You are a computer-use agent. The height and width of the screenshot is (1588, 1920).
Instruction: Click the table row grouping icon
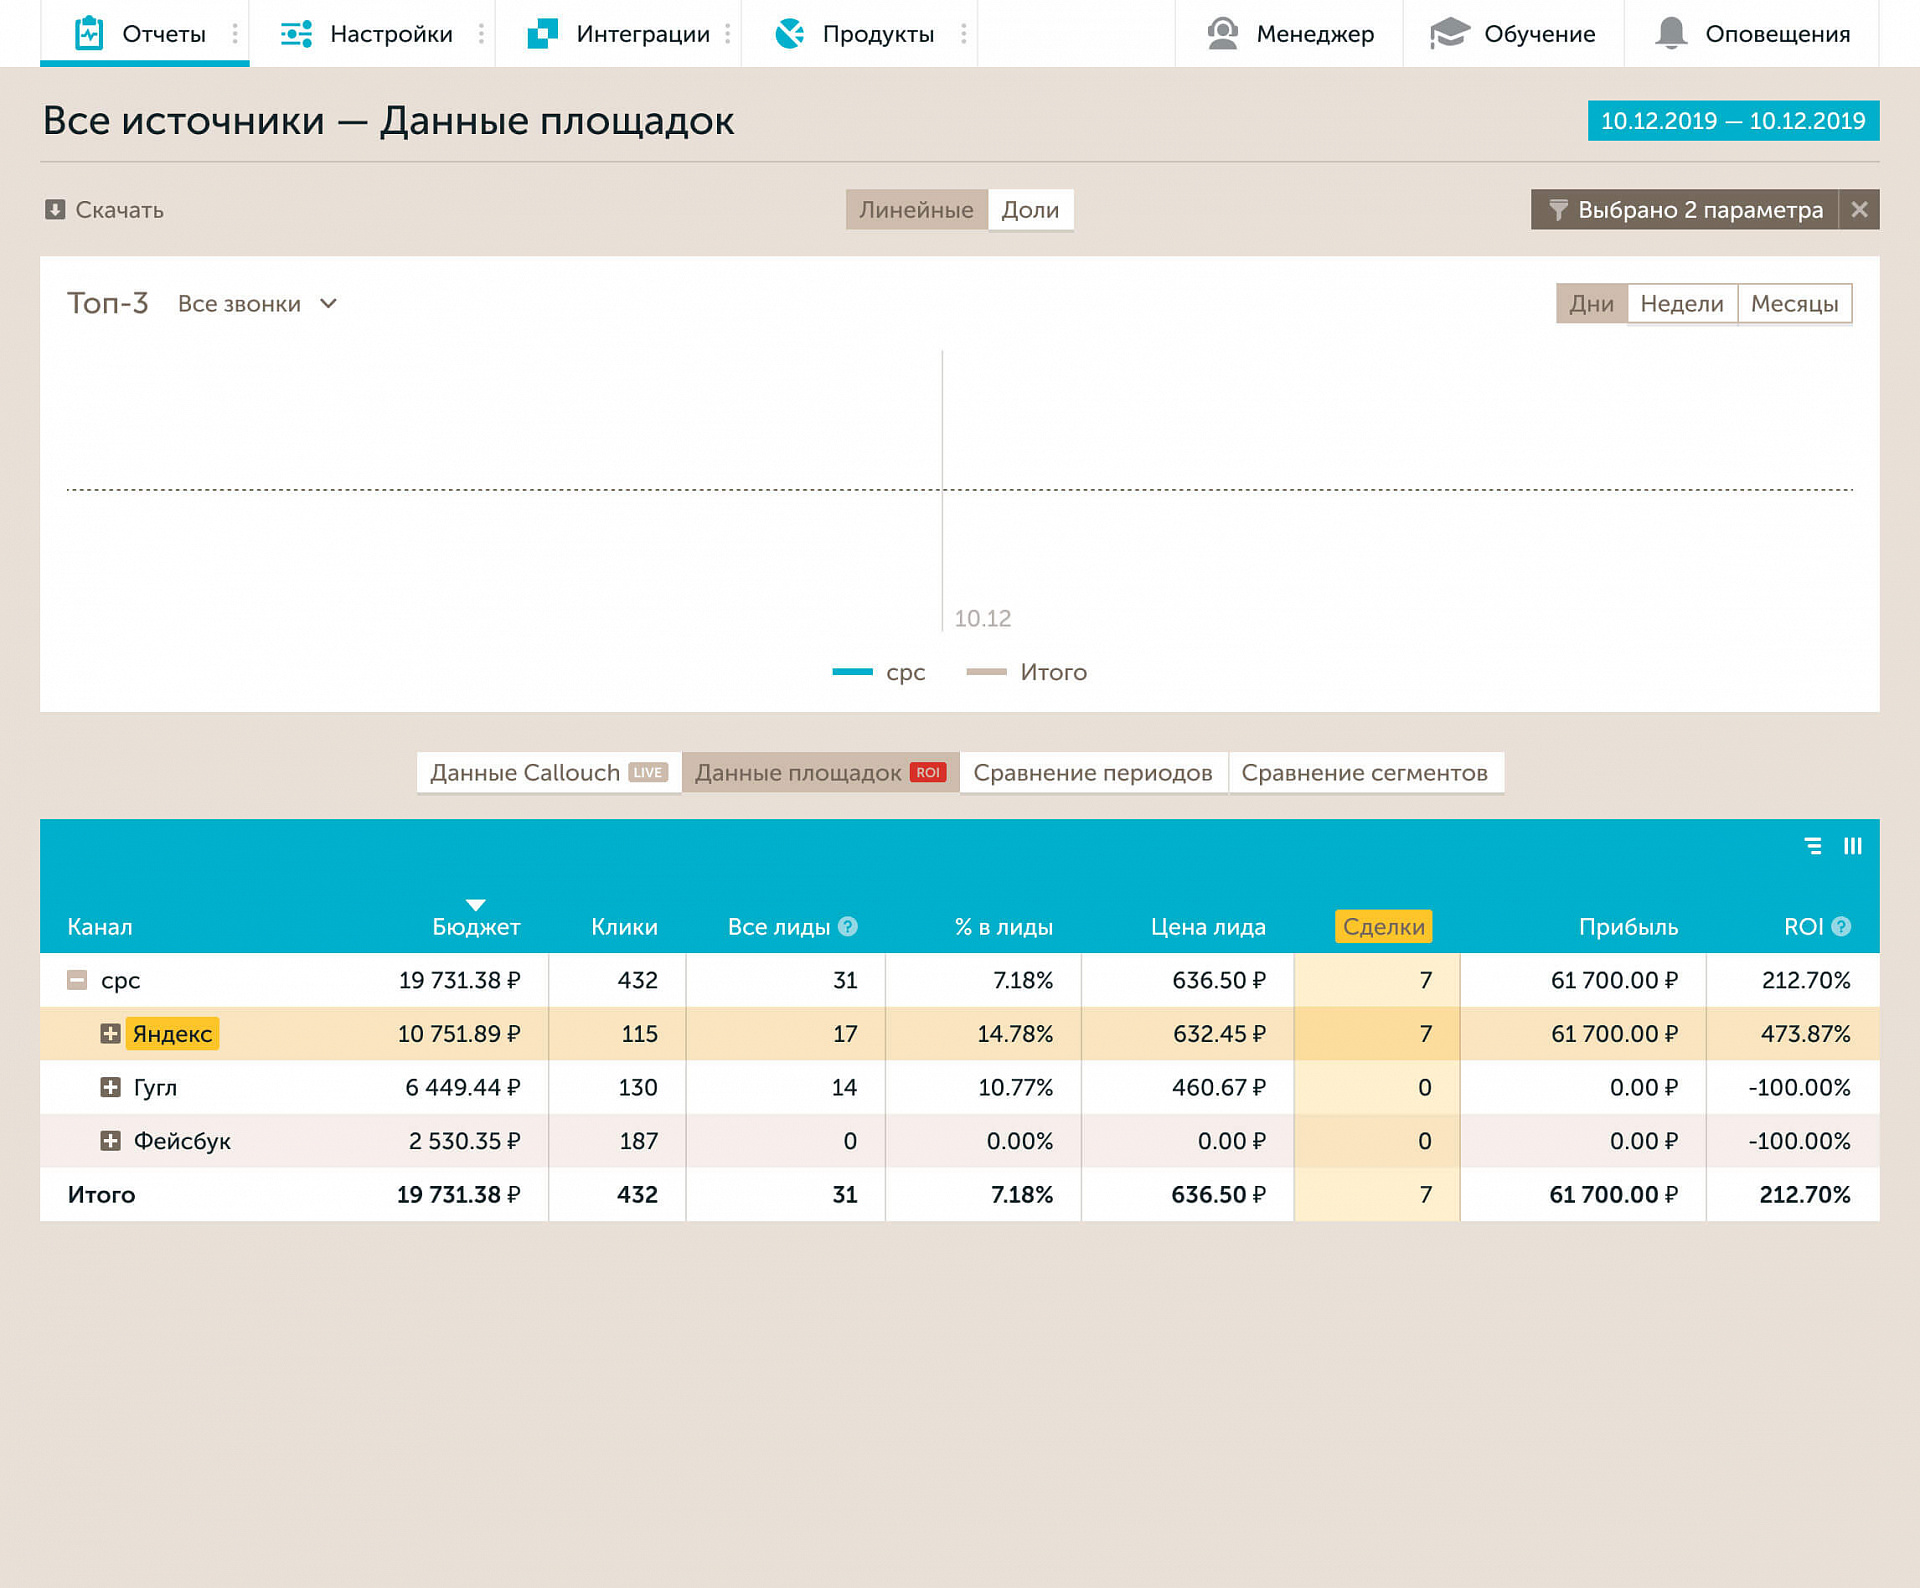(x=1813, y=846)
